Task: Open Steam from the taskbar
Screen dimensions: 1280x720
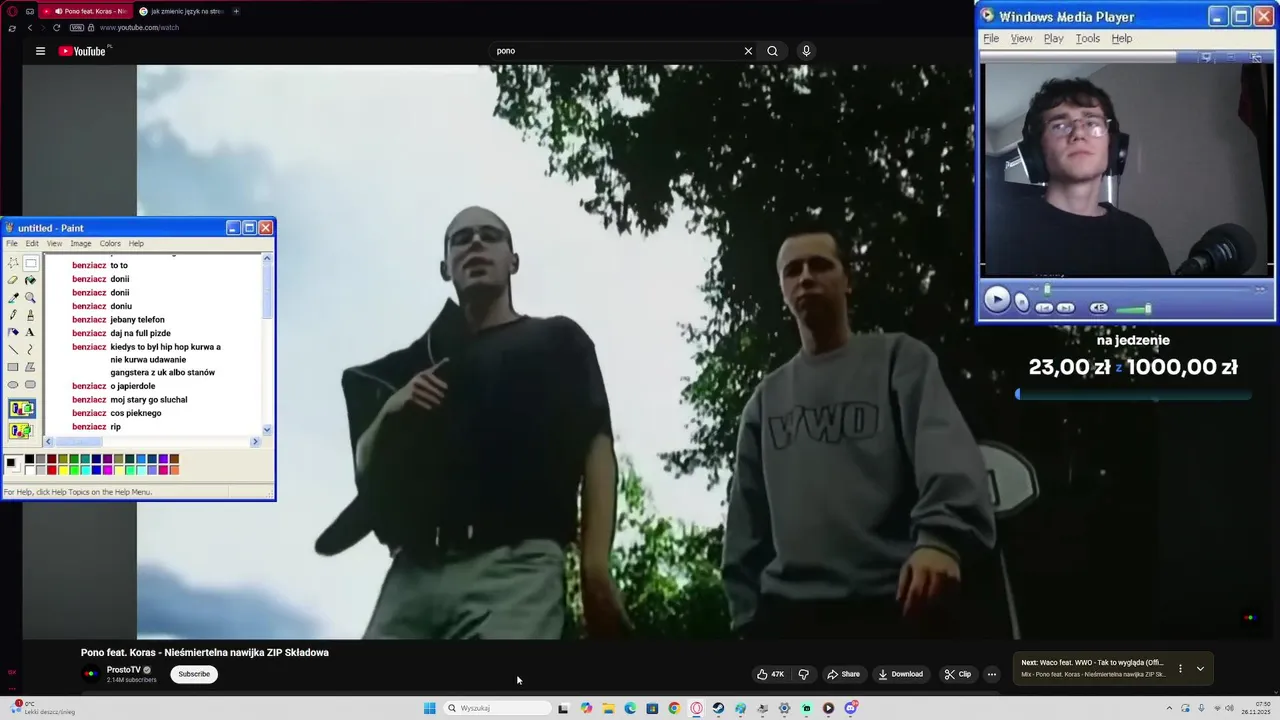Action: (718, 708)
